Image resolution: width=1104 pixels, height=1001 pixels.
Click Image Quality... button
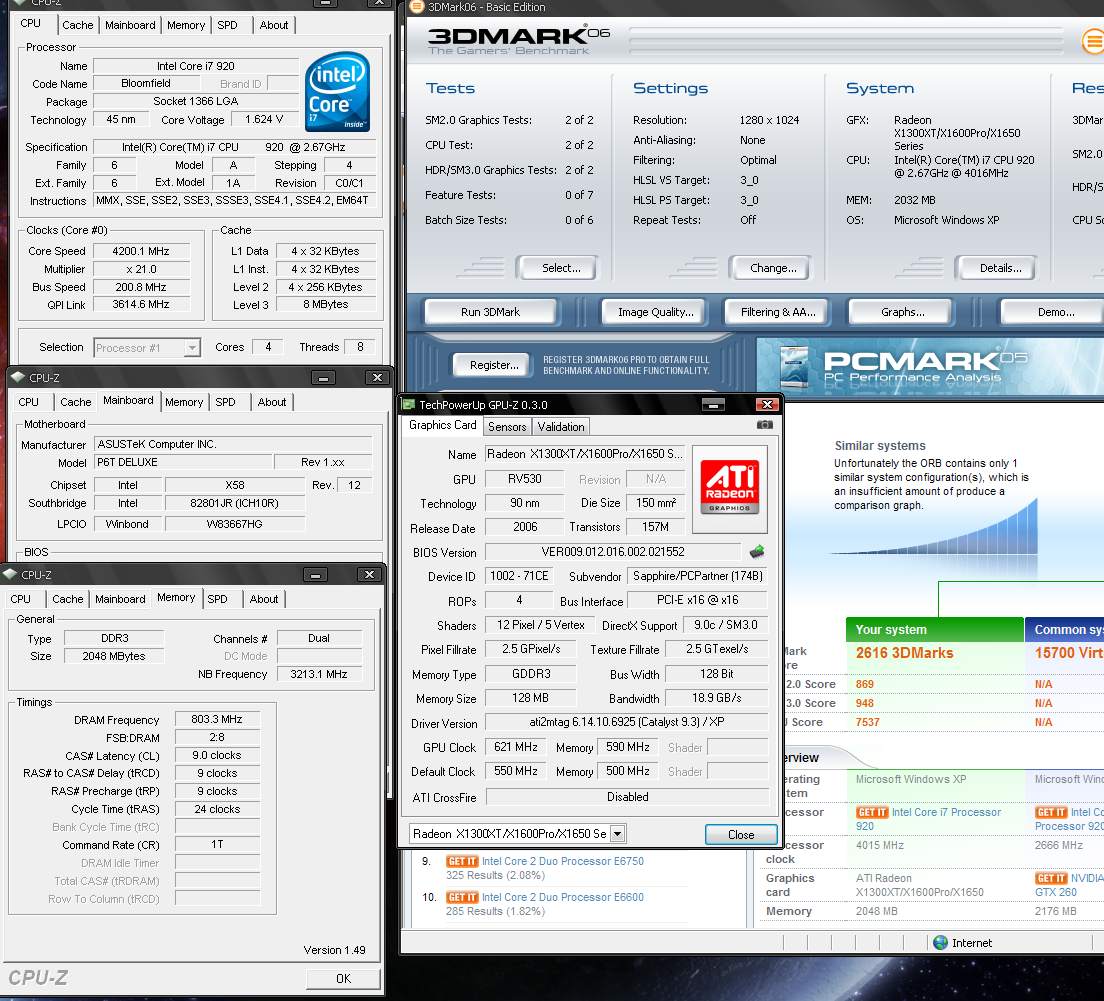coord(656,312)
